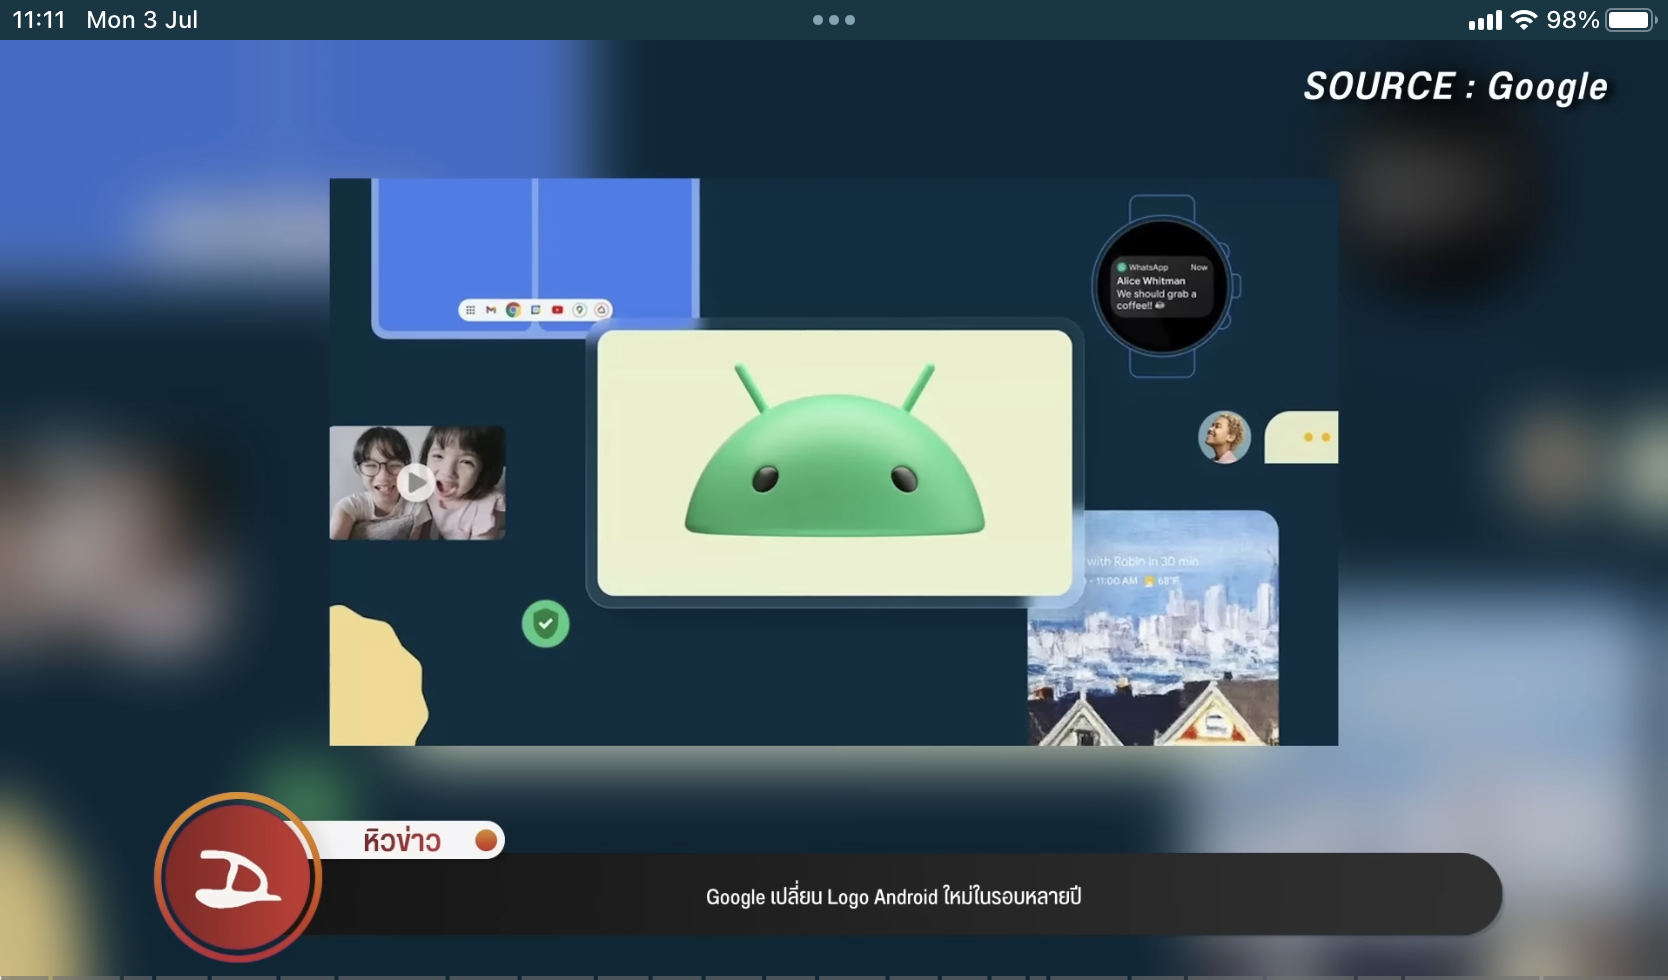The image size is (1668, 980).
Task: Click the YouTube icon in the app dock
Action: click(x=557, y=310)
